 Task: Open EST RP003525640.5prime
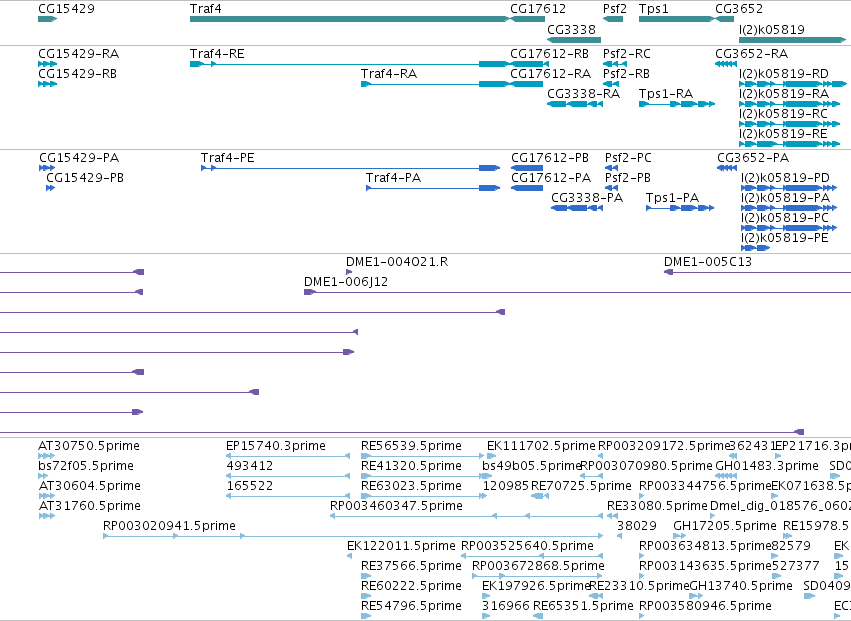click(x=532, y=556)
